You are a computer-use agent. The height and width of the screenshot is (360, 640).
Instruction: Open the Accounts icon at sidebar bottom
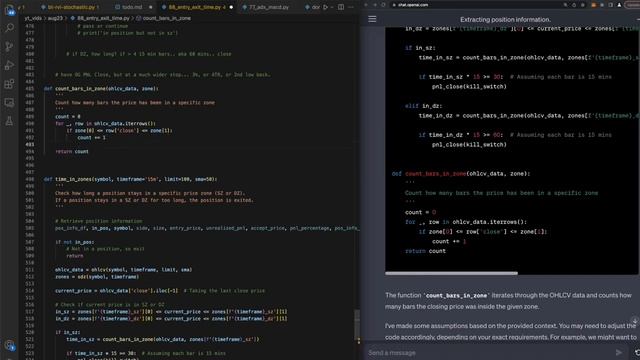pos(9,345)
